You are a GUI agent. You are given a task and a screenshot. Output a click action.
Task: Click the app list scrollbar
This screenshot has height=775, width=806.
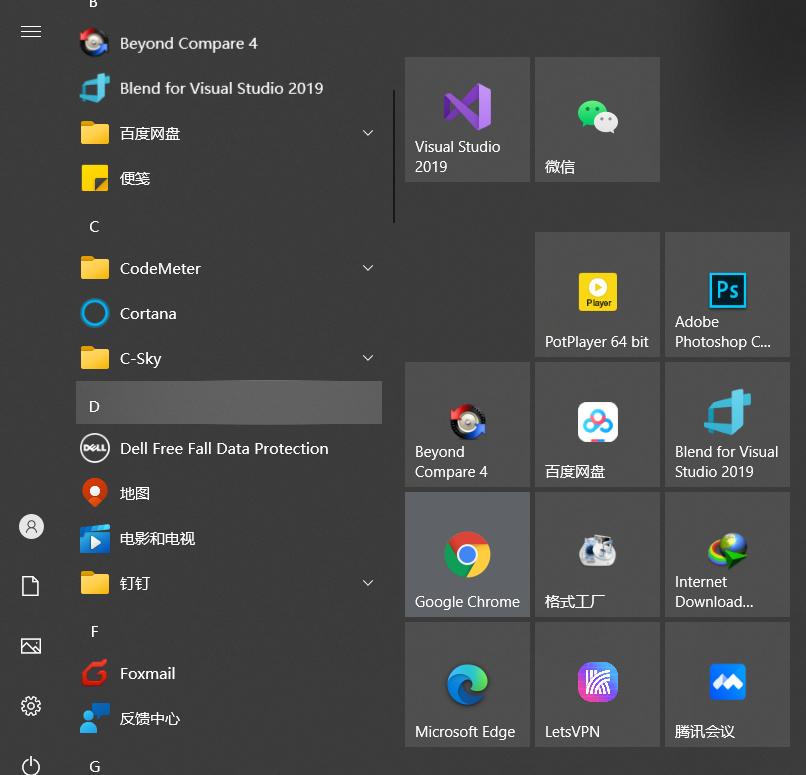pos(394,157)
